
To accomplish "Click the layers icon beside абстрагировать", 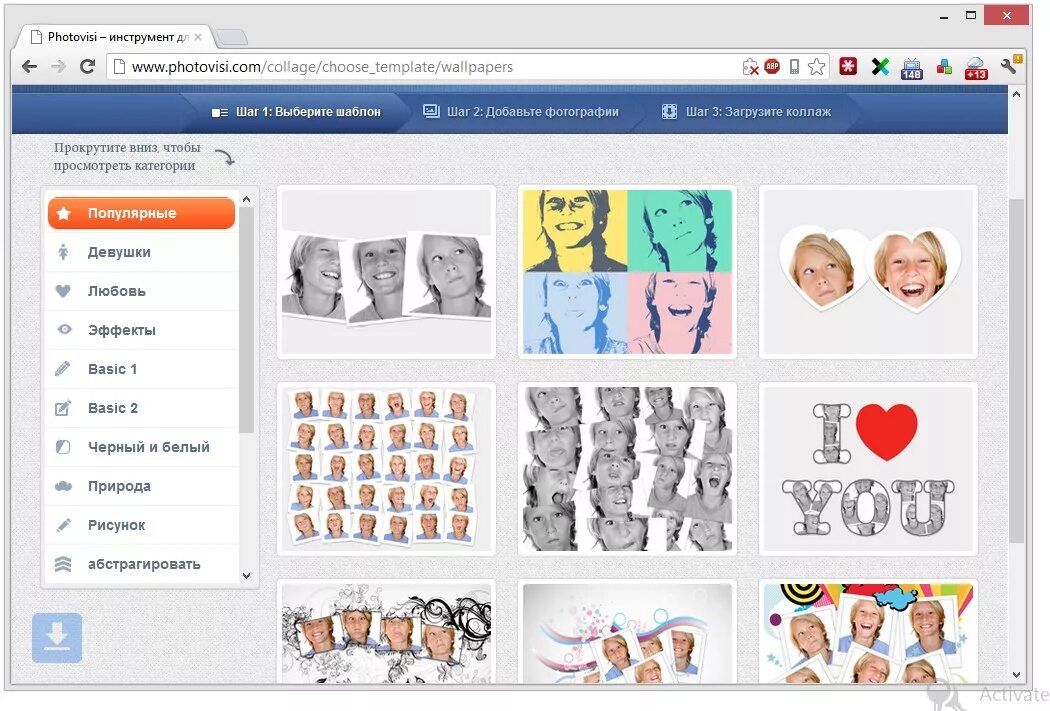I will pyautogui.click(x=63, y=564).
